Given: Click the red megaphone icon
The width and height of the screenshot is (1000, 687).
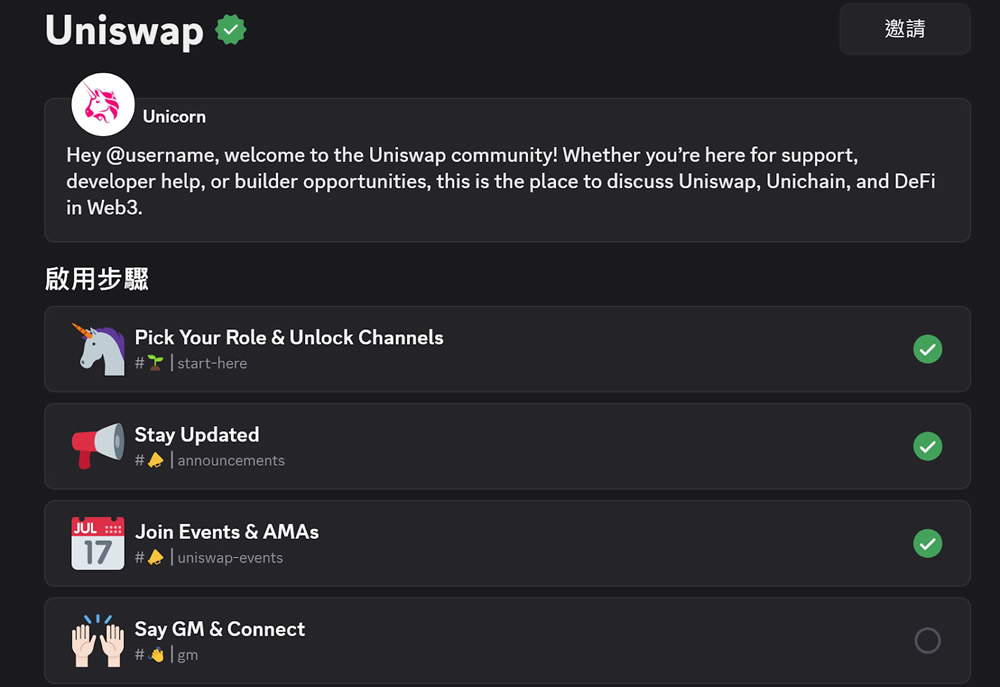Looking at the screenshot, I should pos(98,446).
